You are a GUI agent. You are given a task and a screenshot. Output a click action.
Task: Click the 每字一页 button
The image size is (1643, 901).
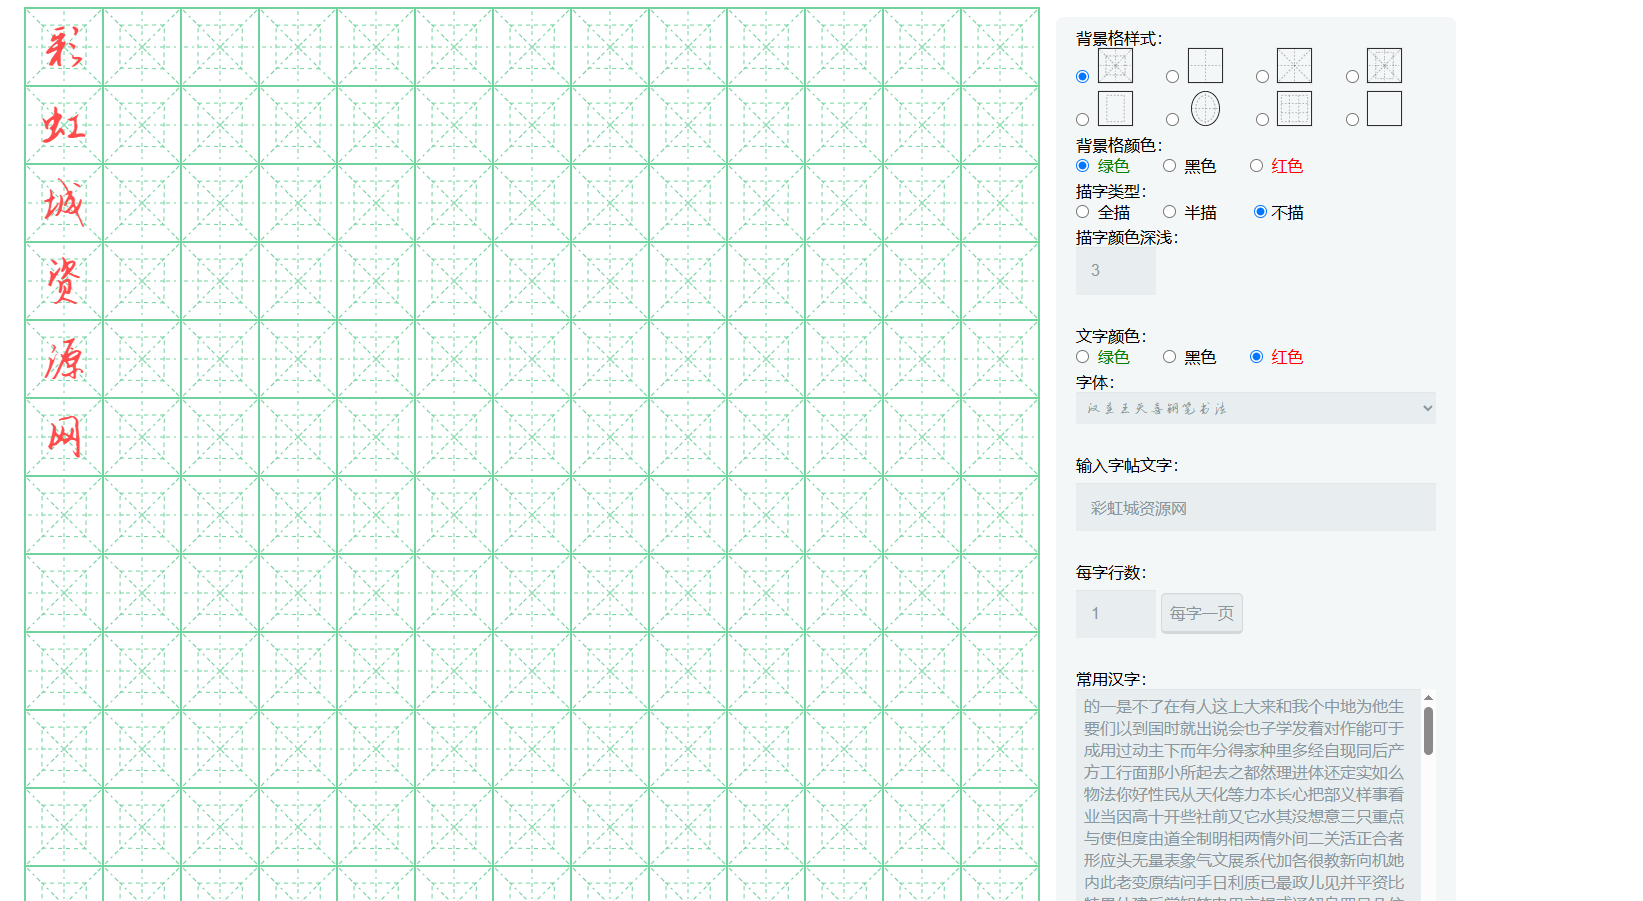(1201, 613)
